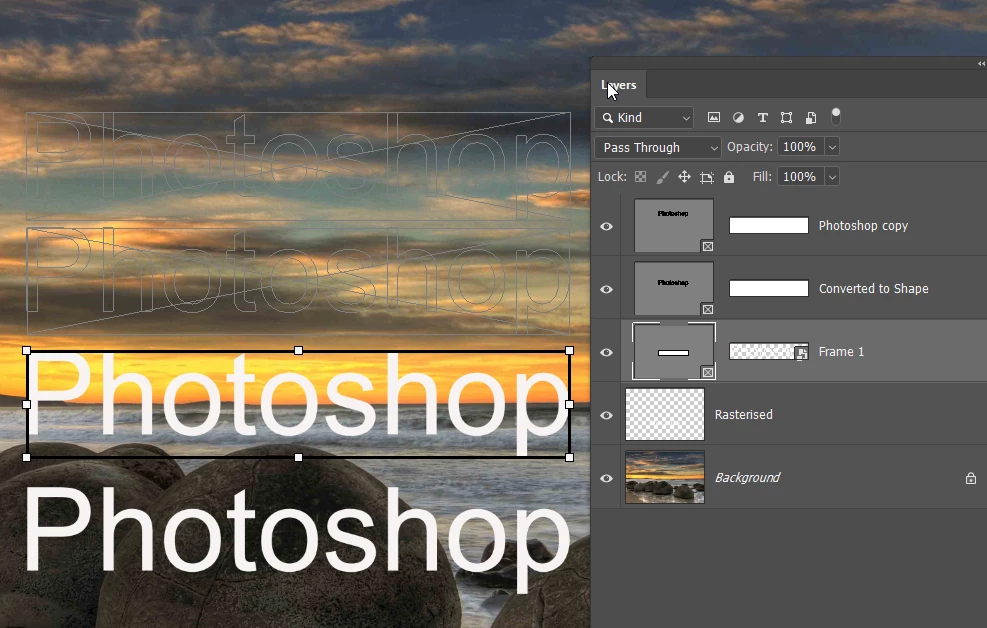Select Frame 1 frame thumbnail
987x628 pixels.
click(674, 351)
